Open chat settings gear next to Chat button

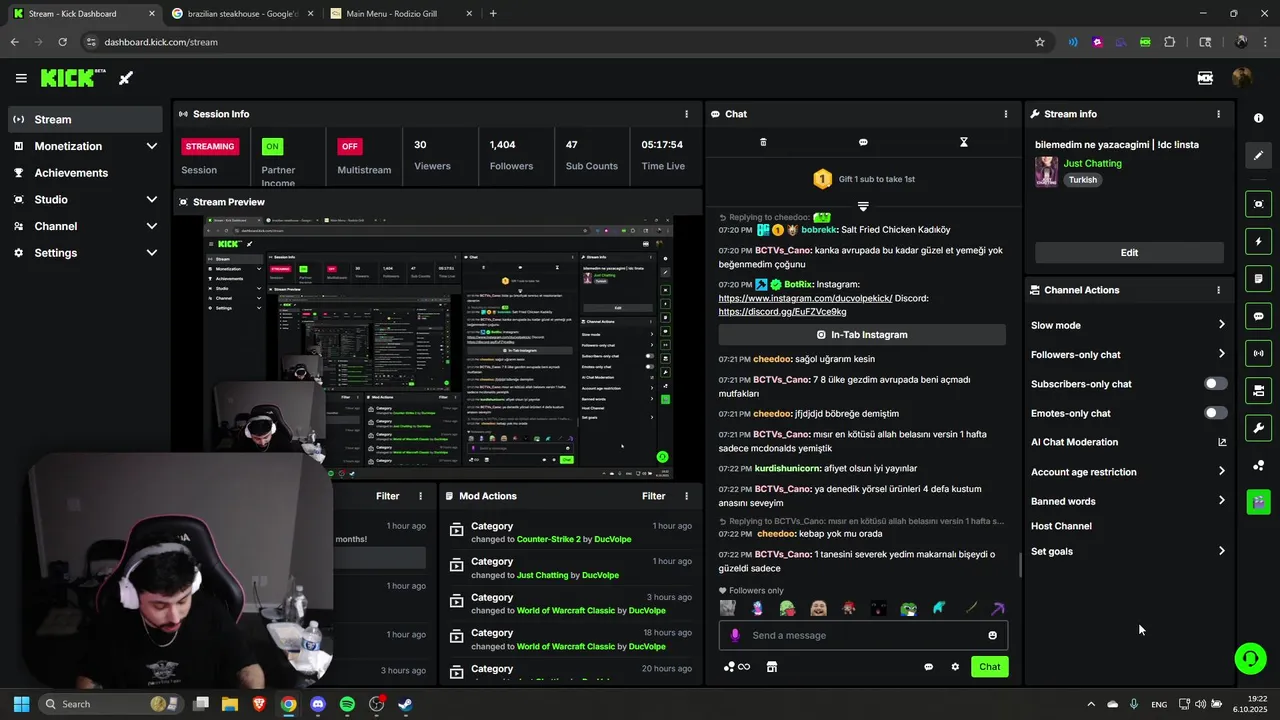point(955,667)
